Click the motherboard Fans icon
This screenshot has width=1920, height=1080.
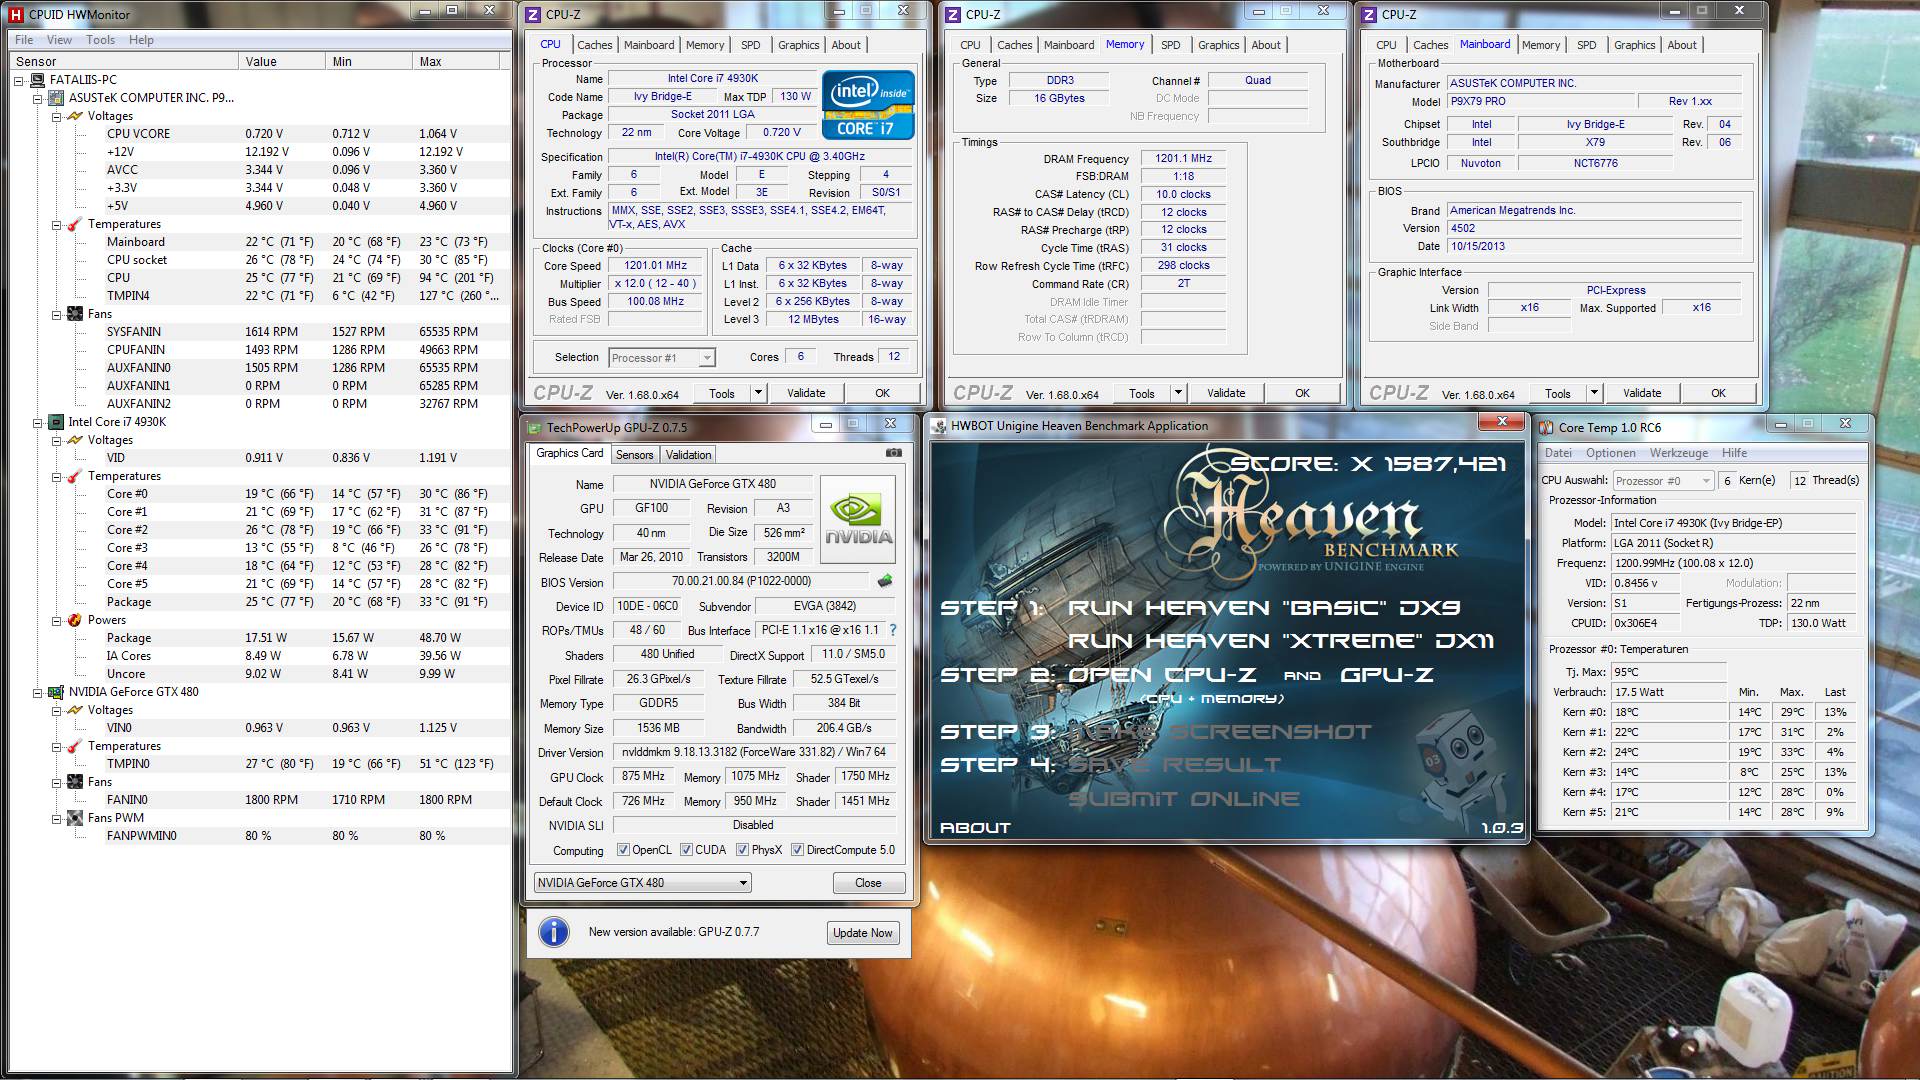(75, 314)
